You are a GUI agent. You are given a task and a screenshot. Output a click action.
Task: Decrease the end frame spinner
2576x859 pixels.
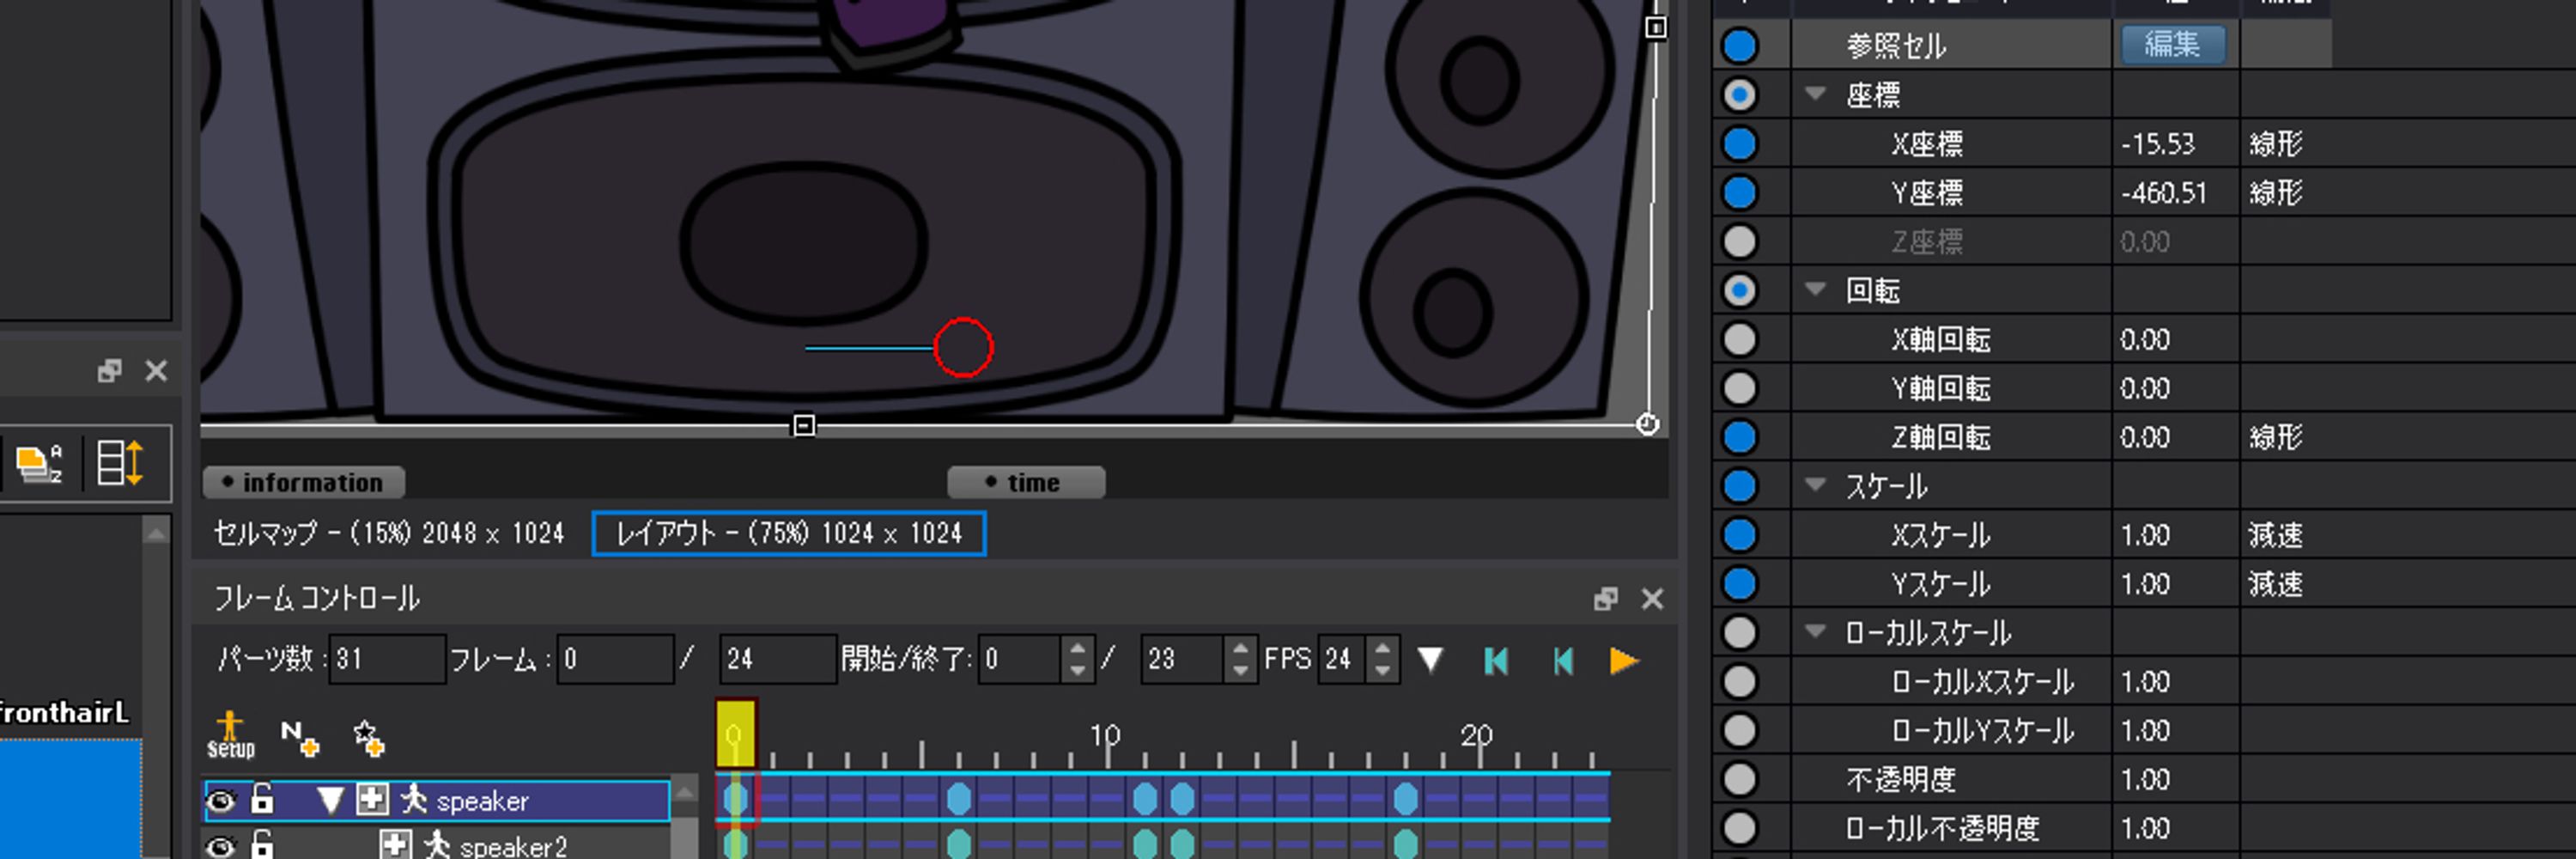[1240, 671]
